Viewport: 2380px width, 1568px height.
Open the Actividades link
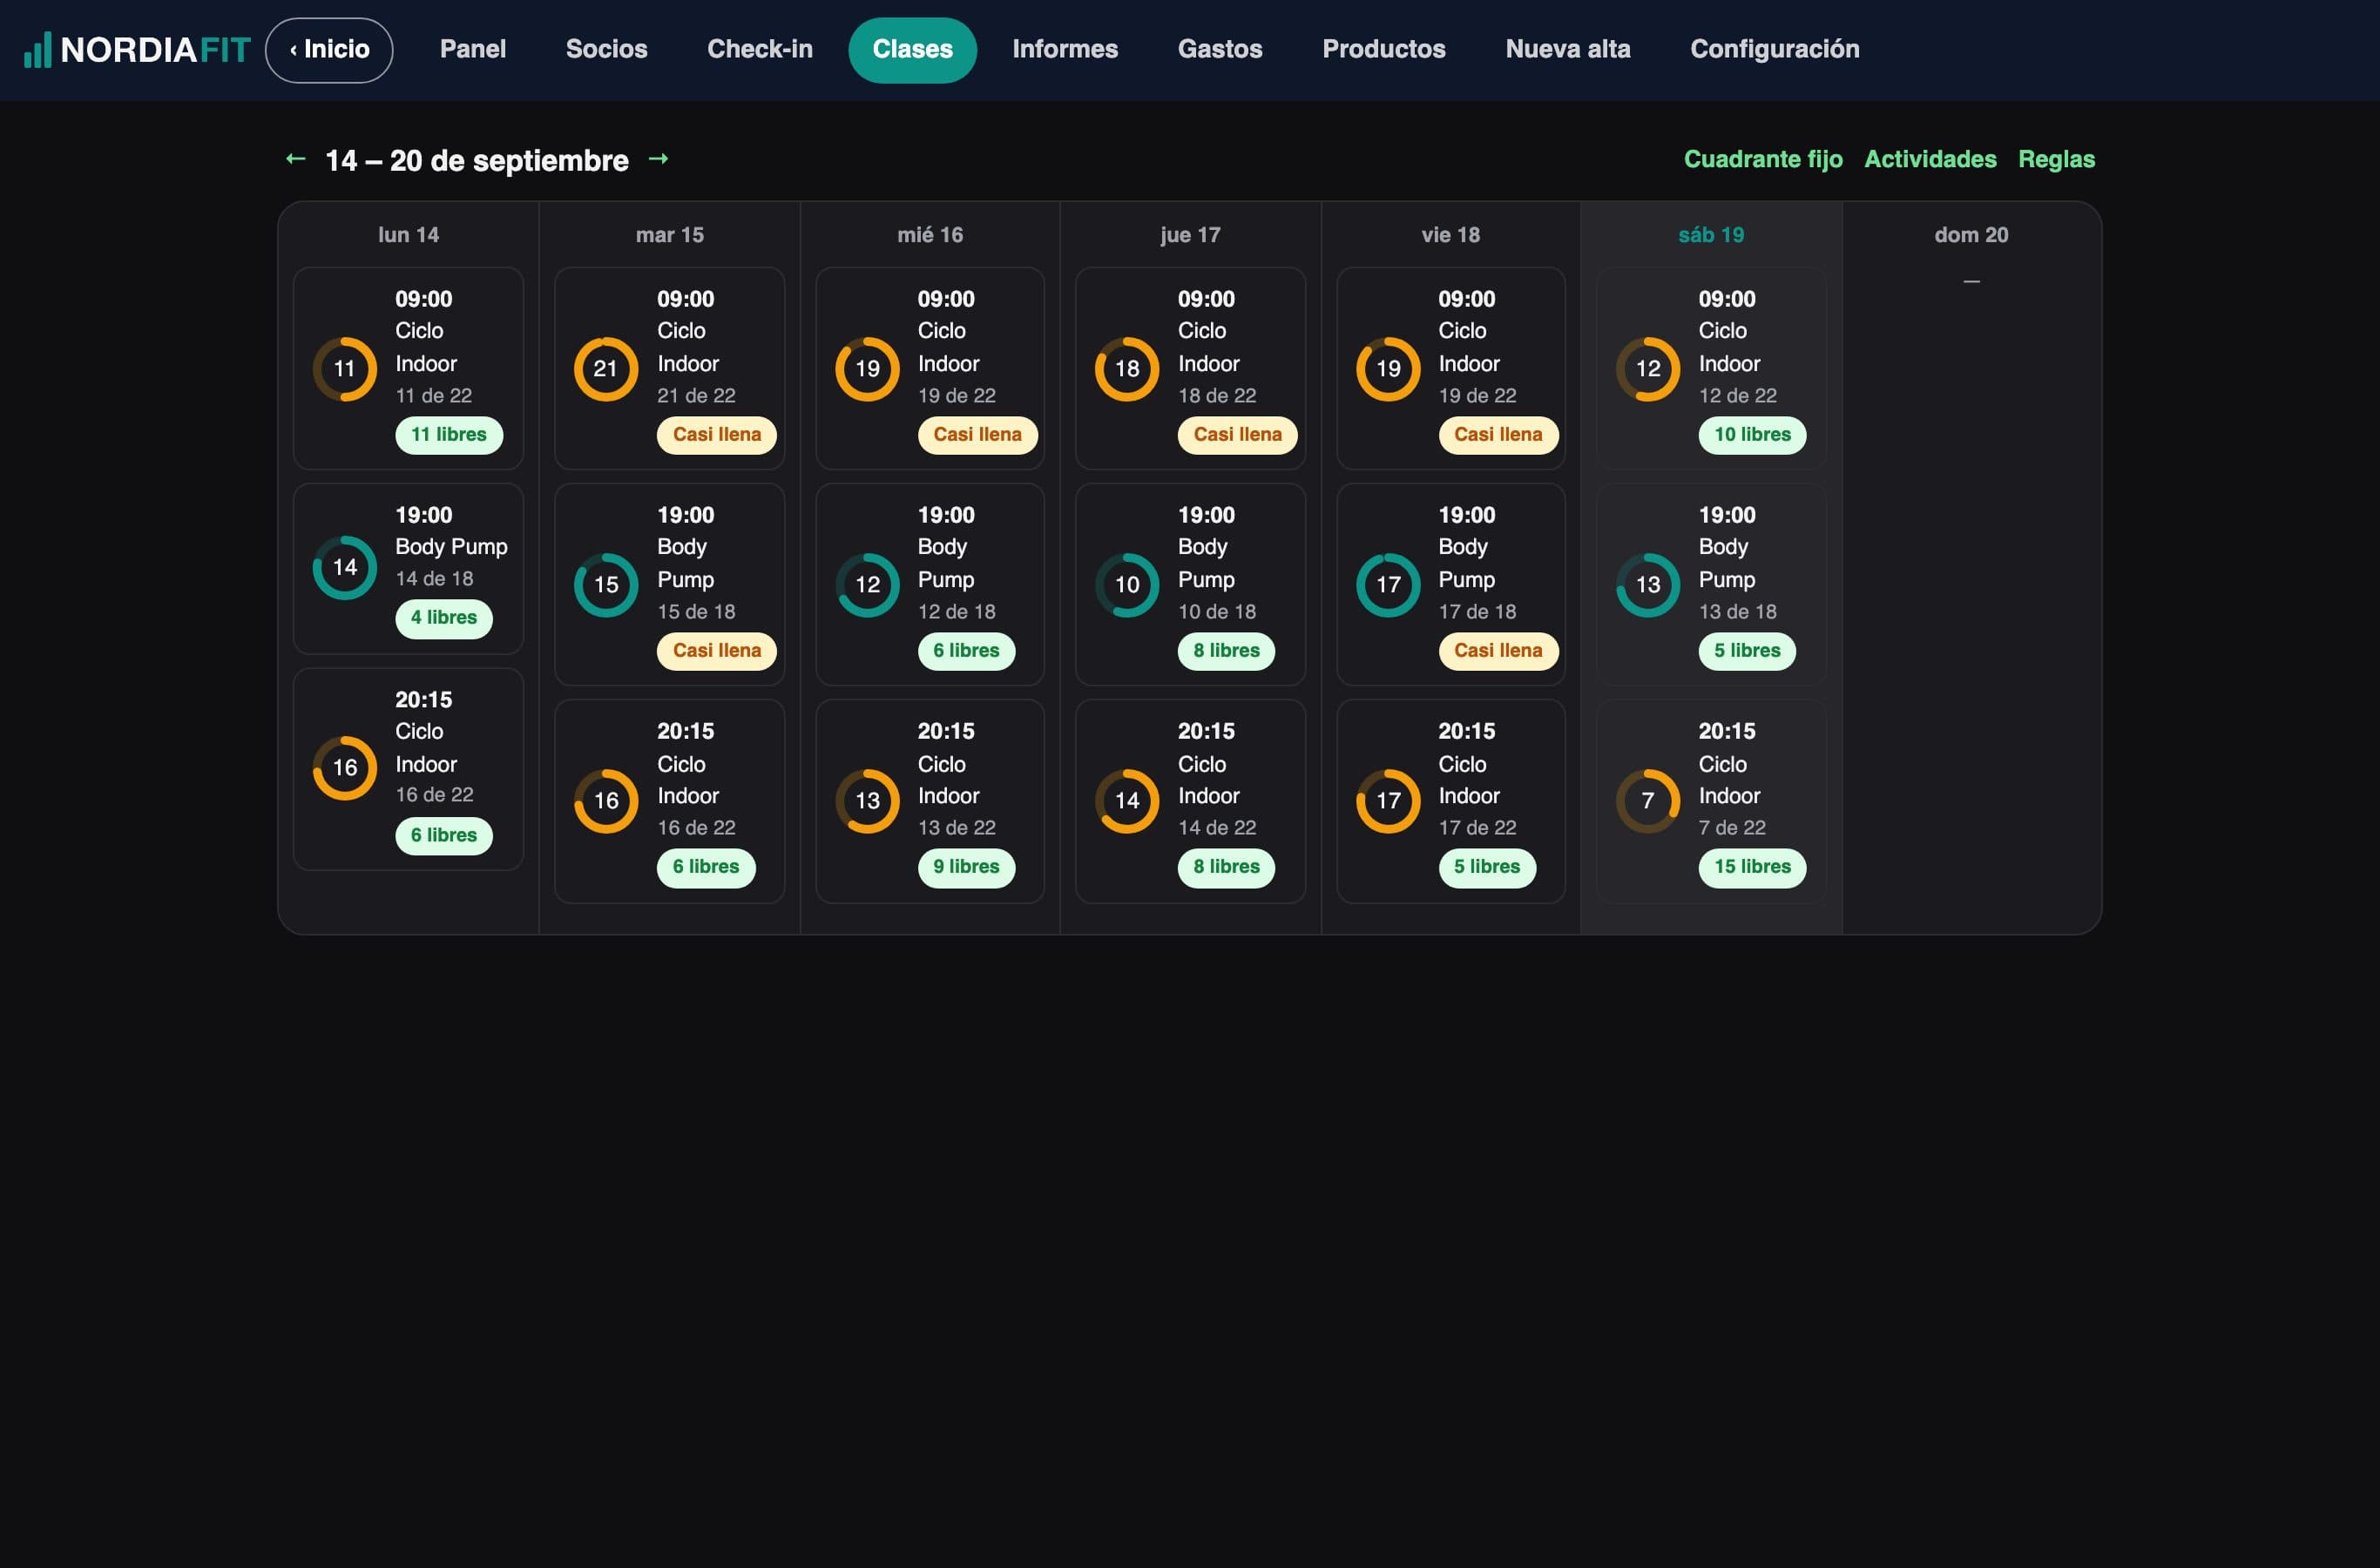pos(1930,159)
